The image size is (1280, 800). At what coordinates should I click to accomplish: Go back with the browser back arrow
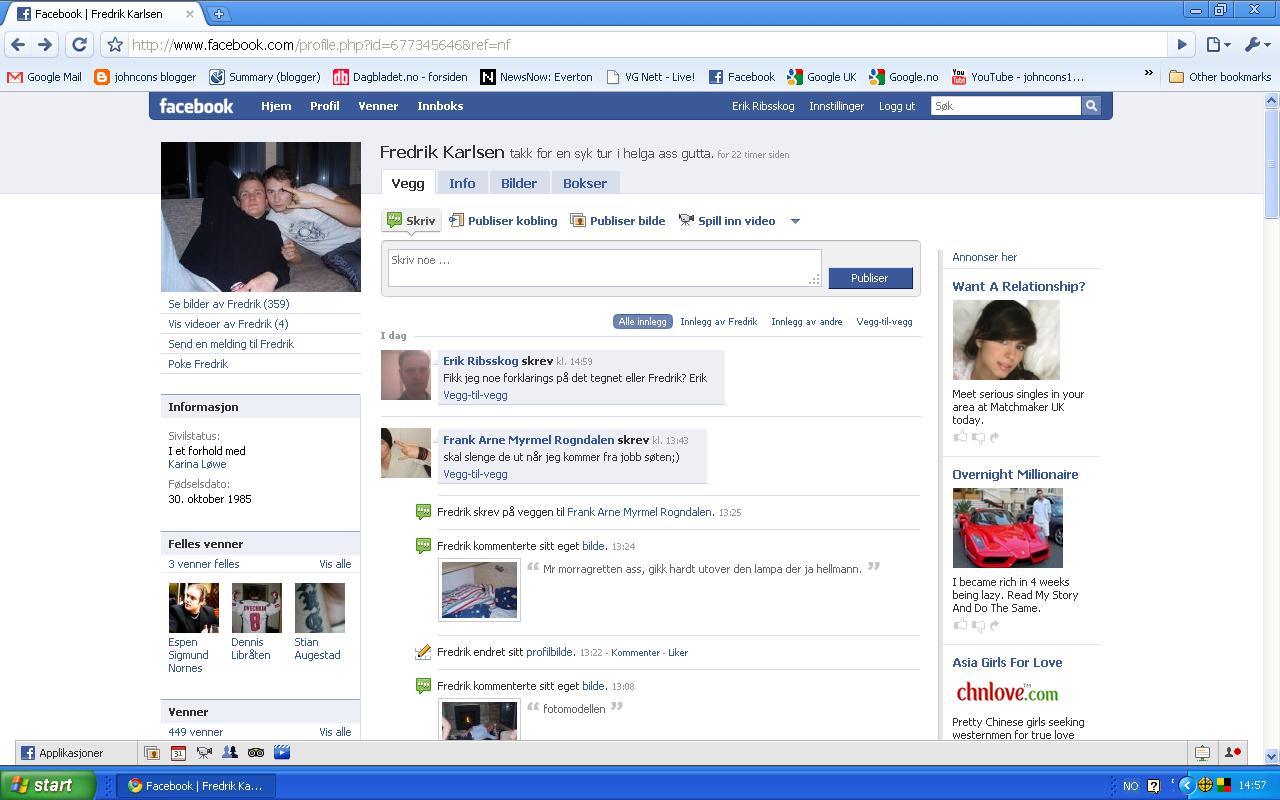tap(17, 45)
